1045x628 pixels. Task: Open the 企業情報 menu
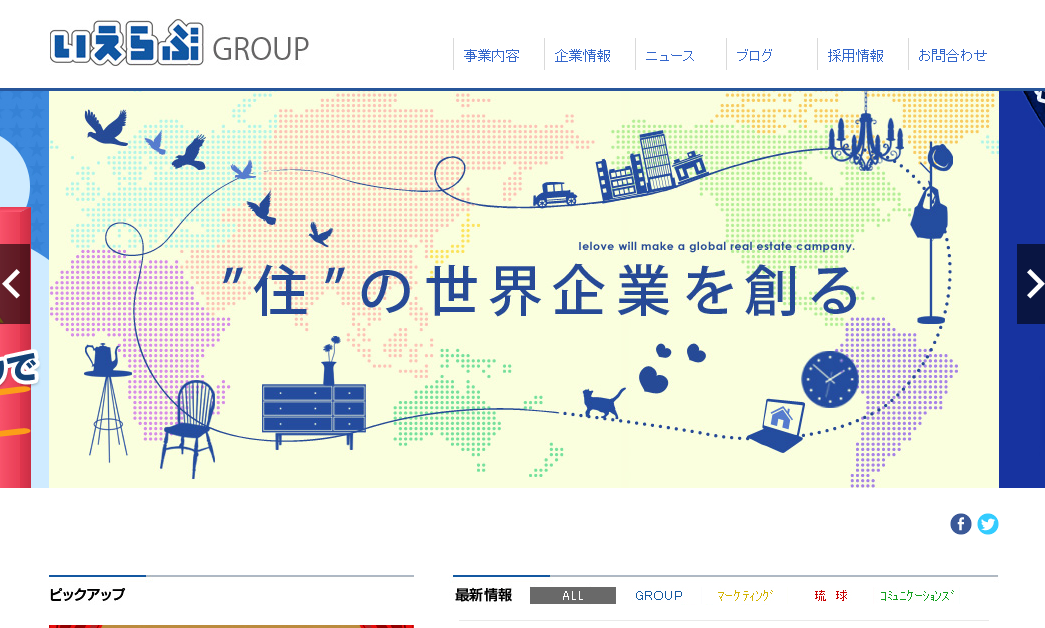tap(585, 55)
